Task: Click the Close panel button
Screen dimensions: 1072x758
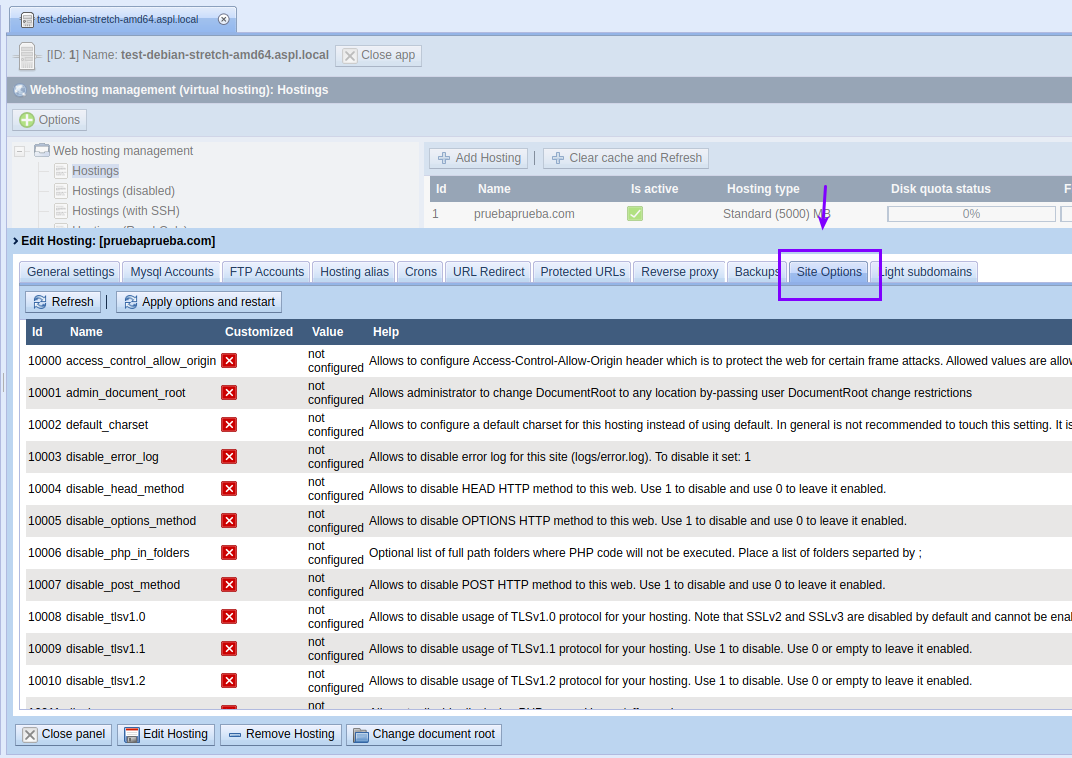Action: click(64, 734)
